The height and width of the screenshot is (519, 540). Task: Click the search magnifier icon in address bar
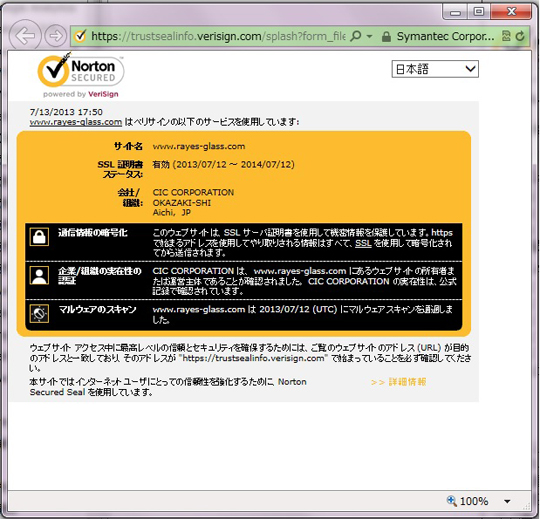click(x=356, y=36)
